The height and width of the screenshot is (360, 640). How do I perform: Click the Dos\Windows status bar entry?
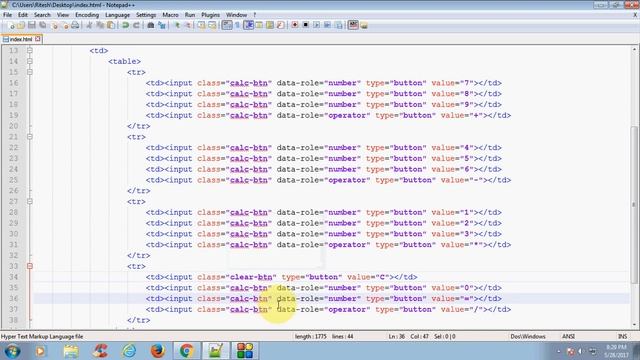point(528,337)
